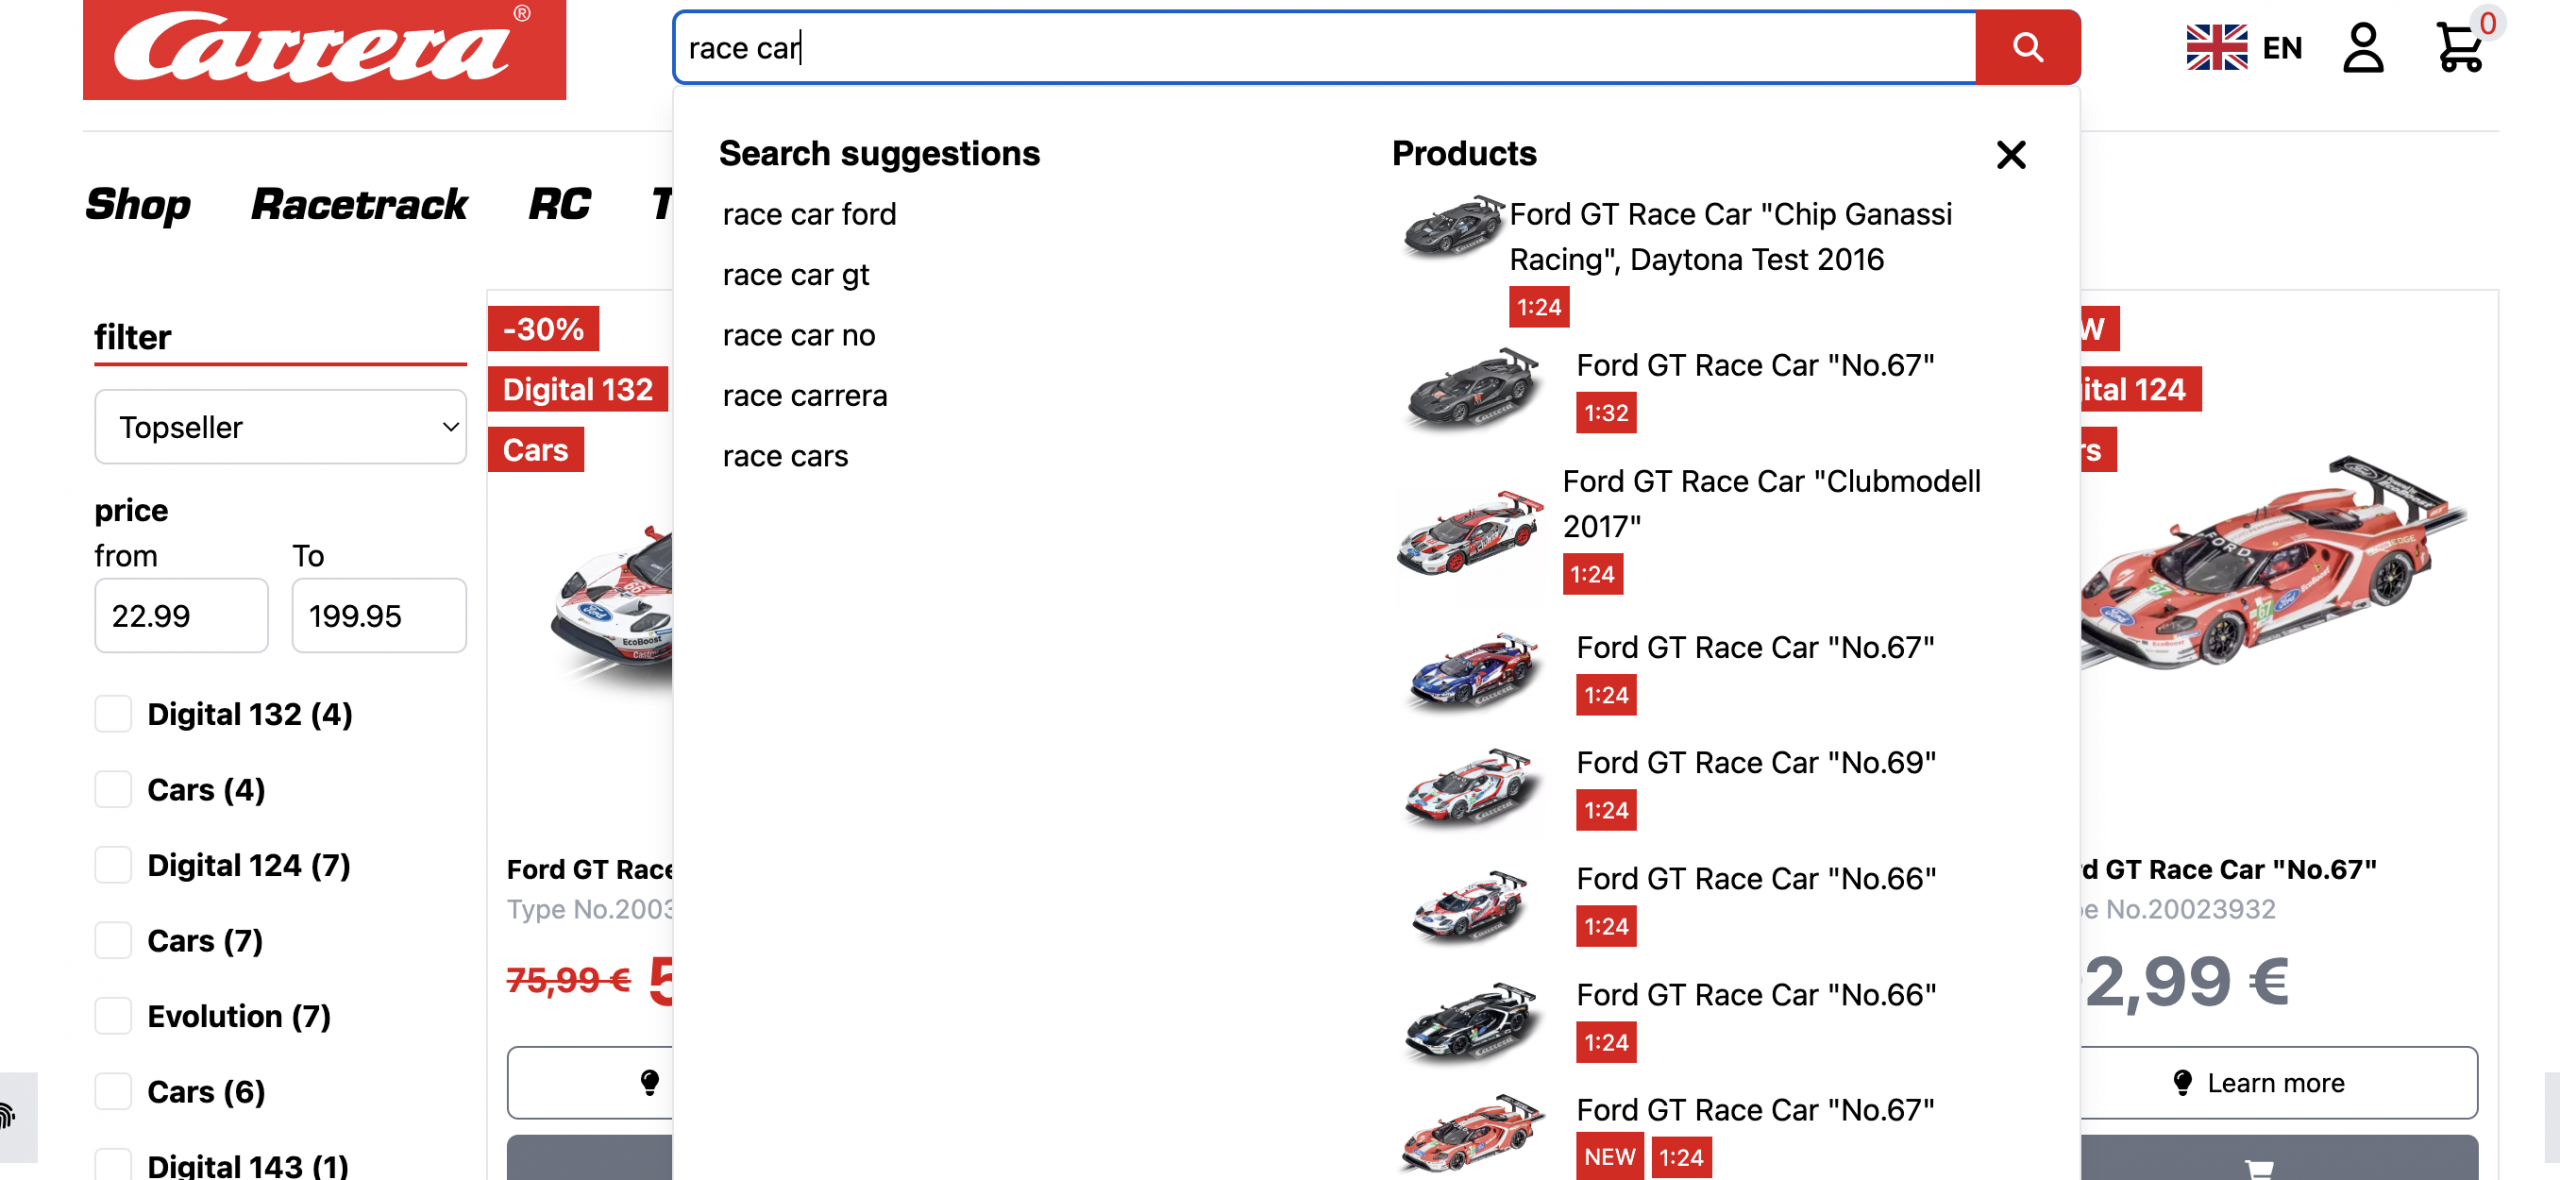This screenshot has width=2560, height=1180.
Task: Click the Ford GT Race Car "No.67" card title
Action: pos(2229,870)
